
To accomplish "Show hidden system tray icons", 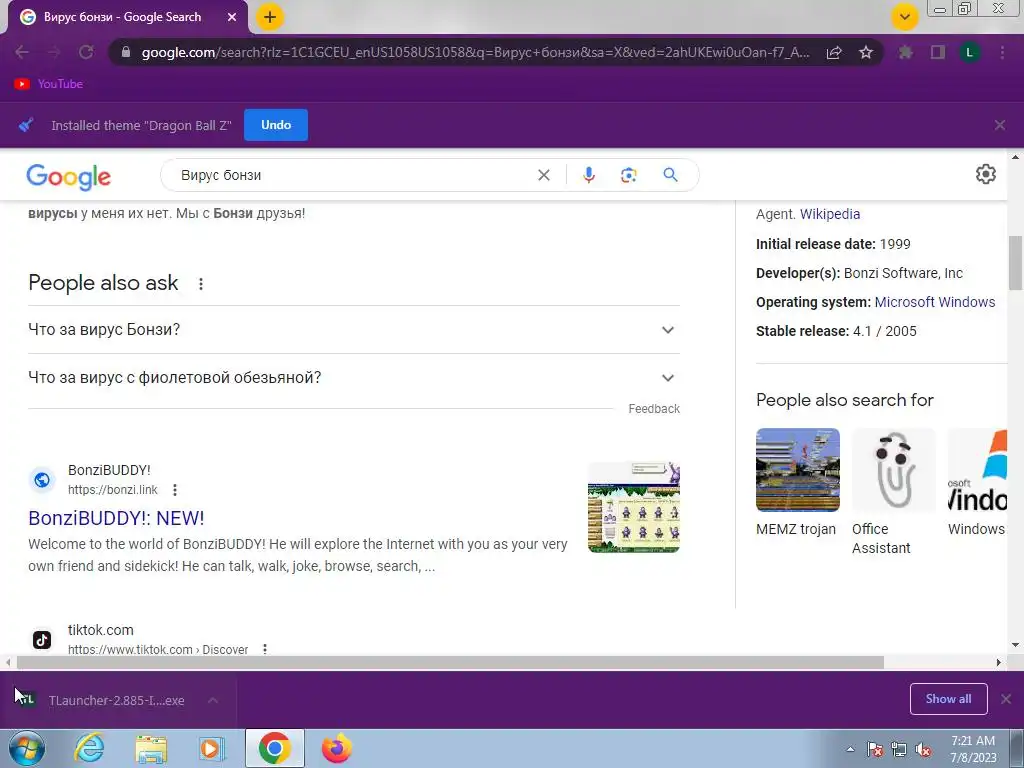I will [850, 749].
